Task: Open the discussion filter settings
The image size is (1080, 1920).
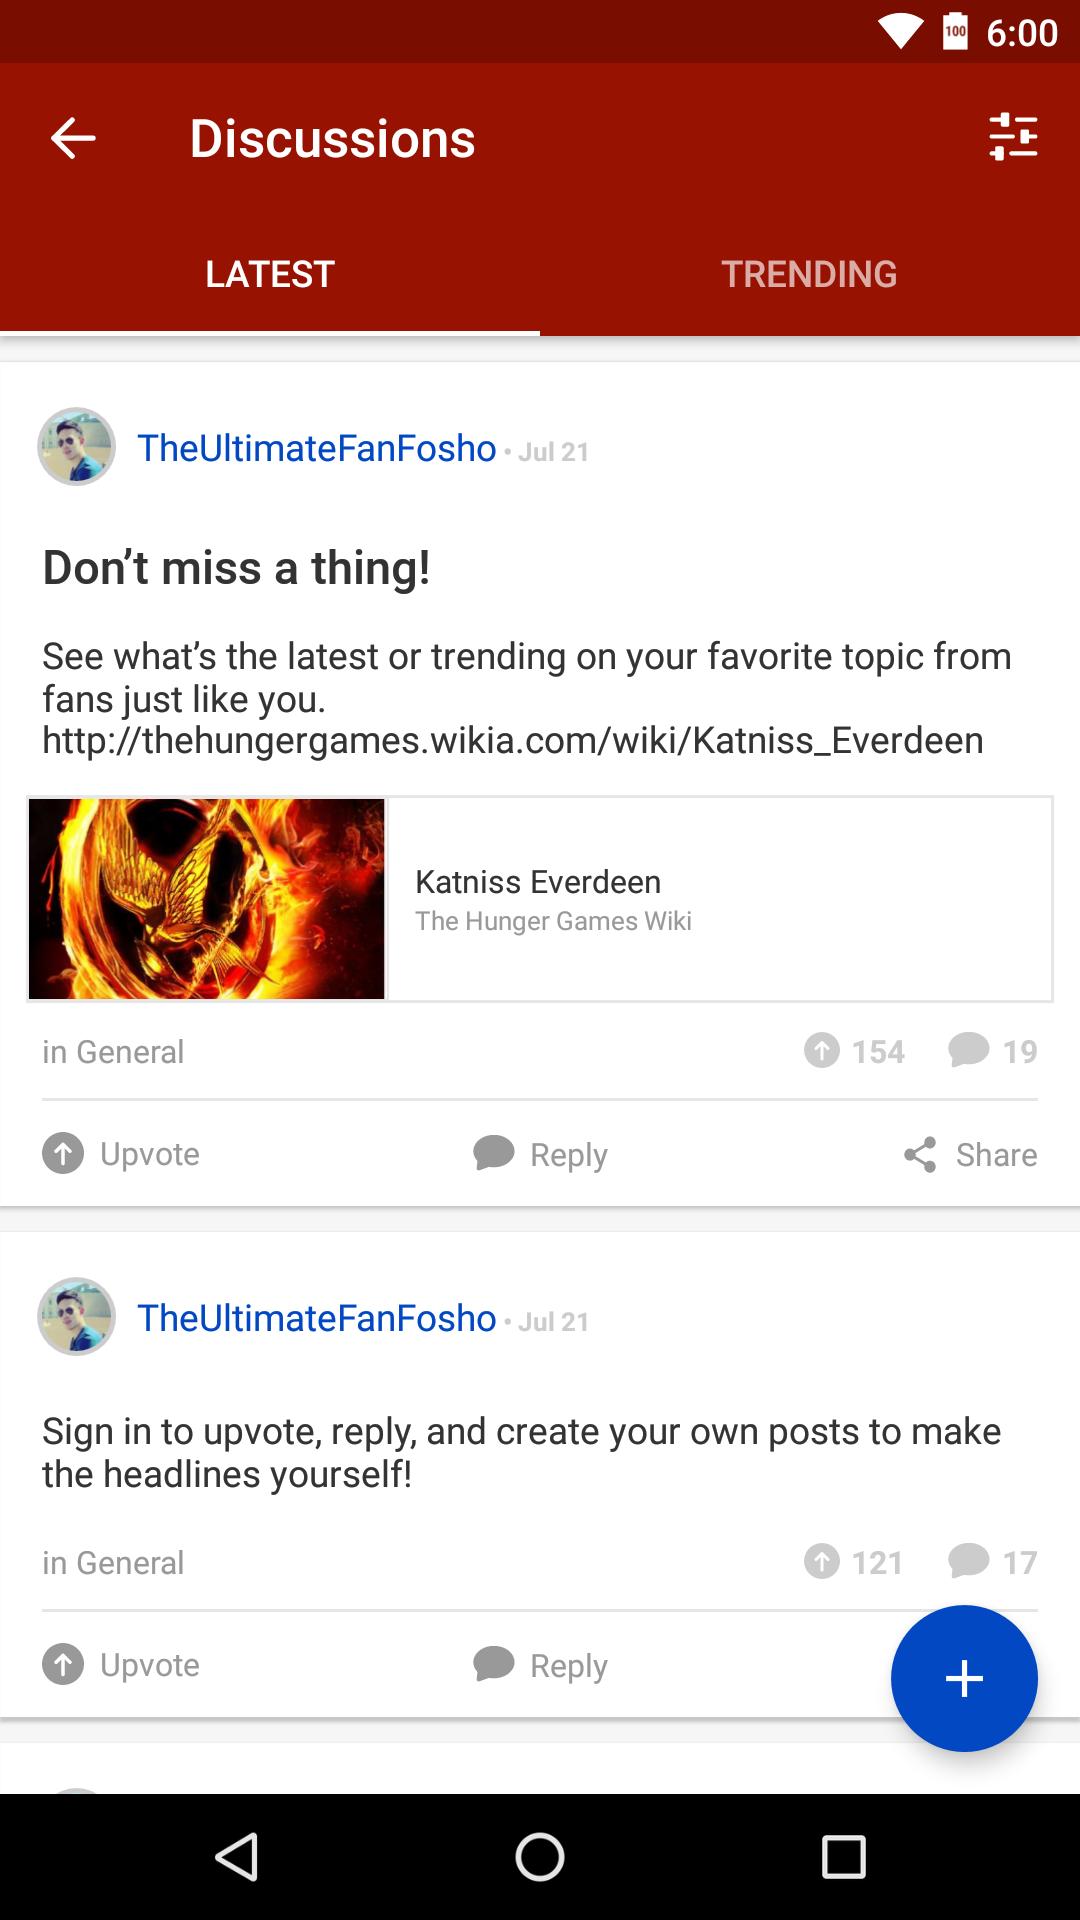Action: click(x=1013, y=139)
